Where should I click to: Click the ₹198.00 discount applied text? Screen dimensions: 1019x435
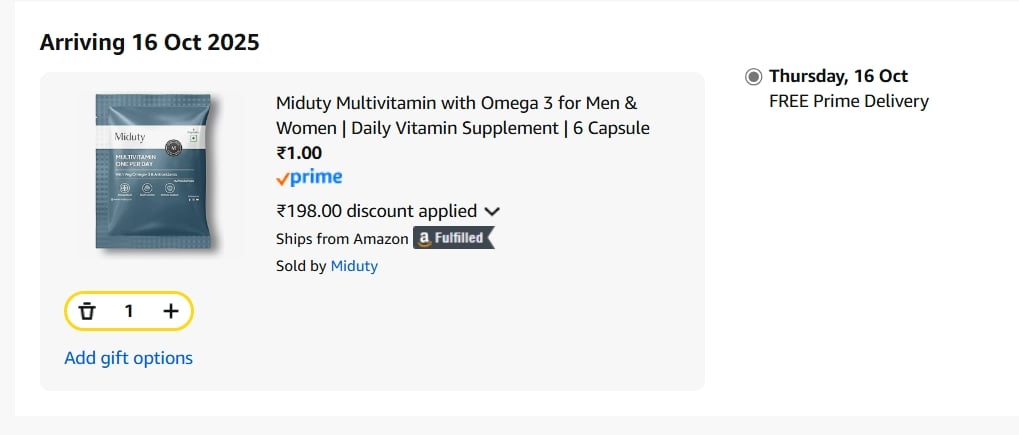(x=376, y=211)
